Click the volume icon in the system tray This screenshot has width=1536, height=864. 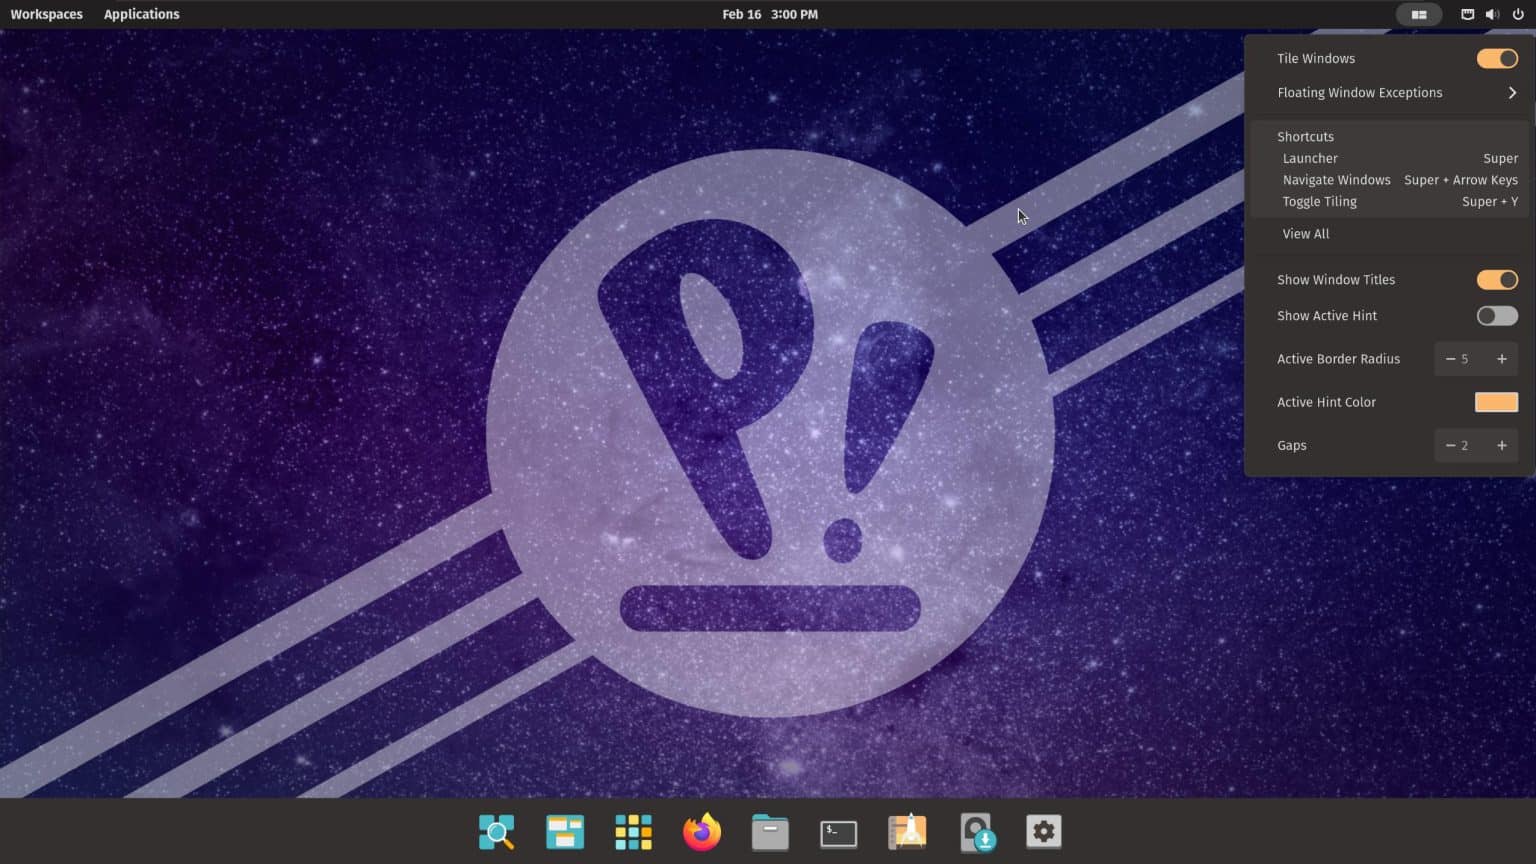coord(1492,14)
